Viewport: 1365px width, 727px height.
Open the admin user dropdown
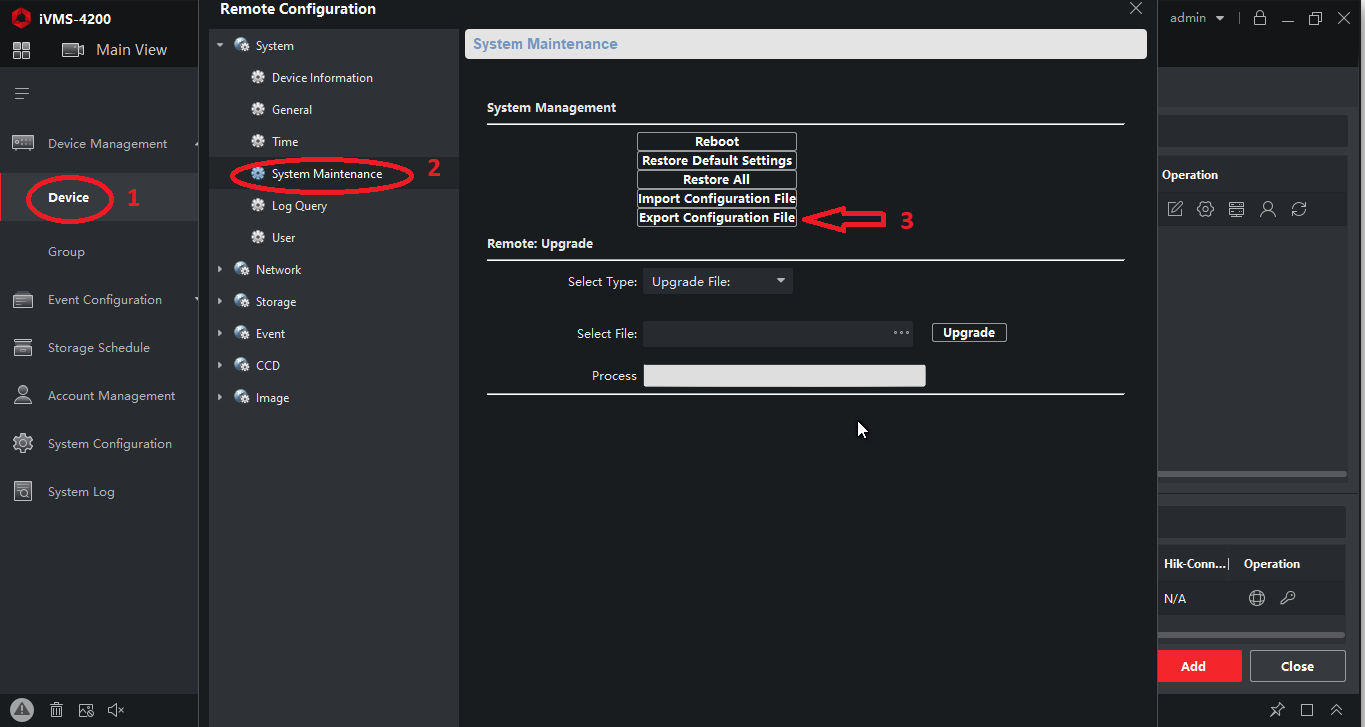[1197, 18]
